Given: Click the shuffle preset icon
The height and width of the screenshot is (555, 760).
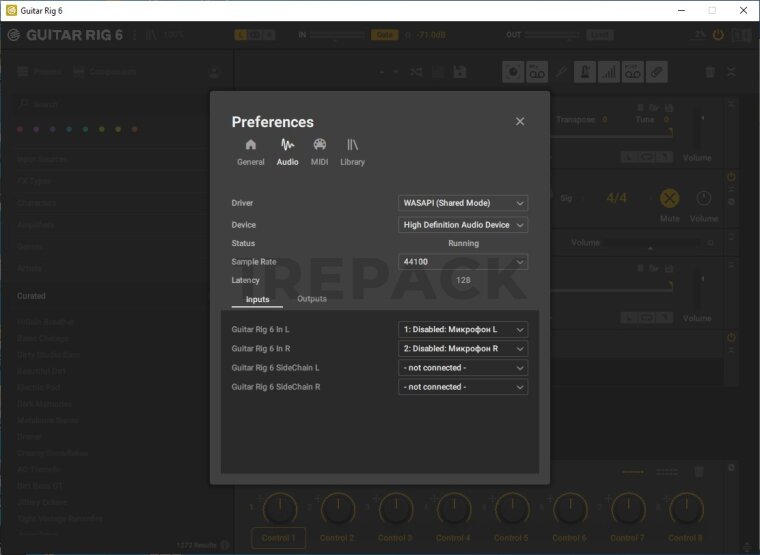Looking at the screenshot, I should 416,72.
